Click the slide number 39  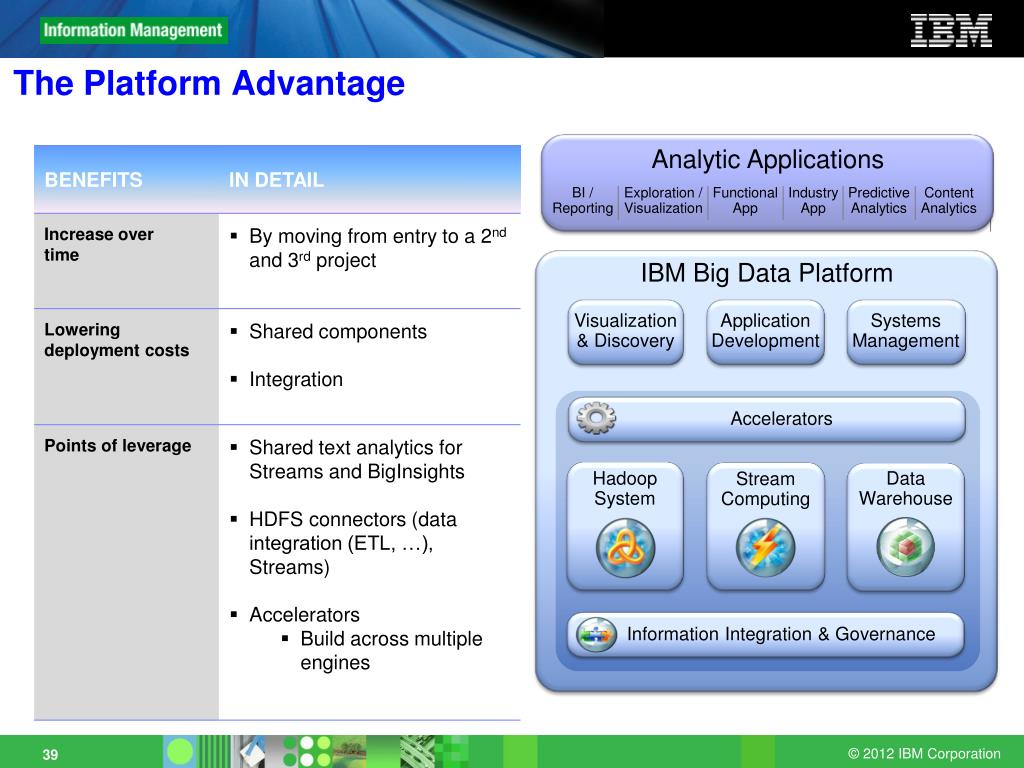[50, 755]
